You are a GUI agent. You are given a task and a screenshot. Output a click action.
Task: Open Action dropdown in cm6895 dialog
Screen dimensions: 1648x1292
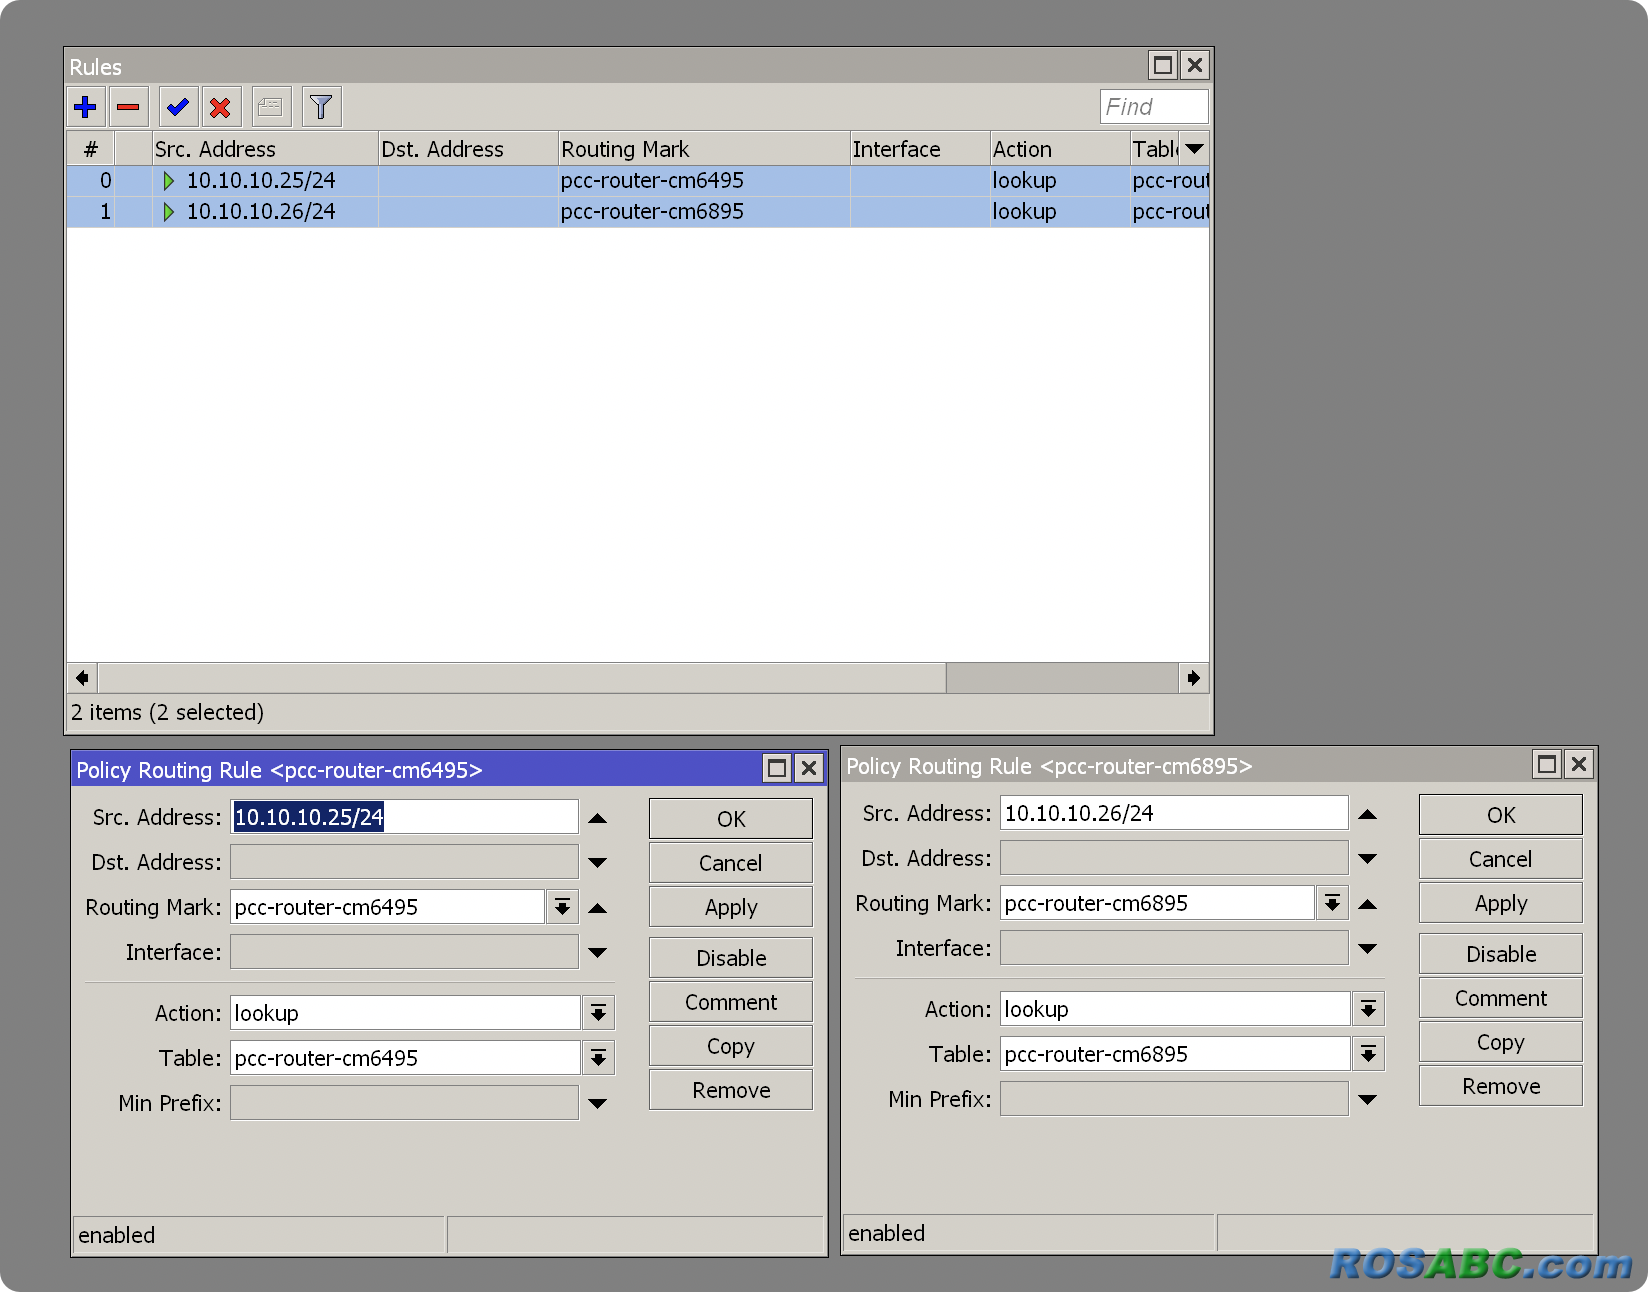(x=1368, y=1009)
